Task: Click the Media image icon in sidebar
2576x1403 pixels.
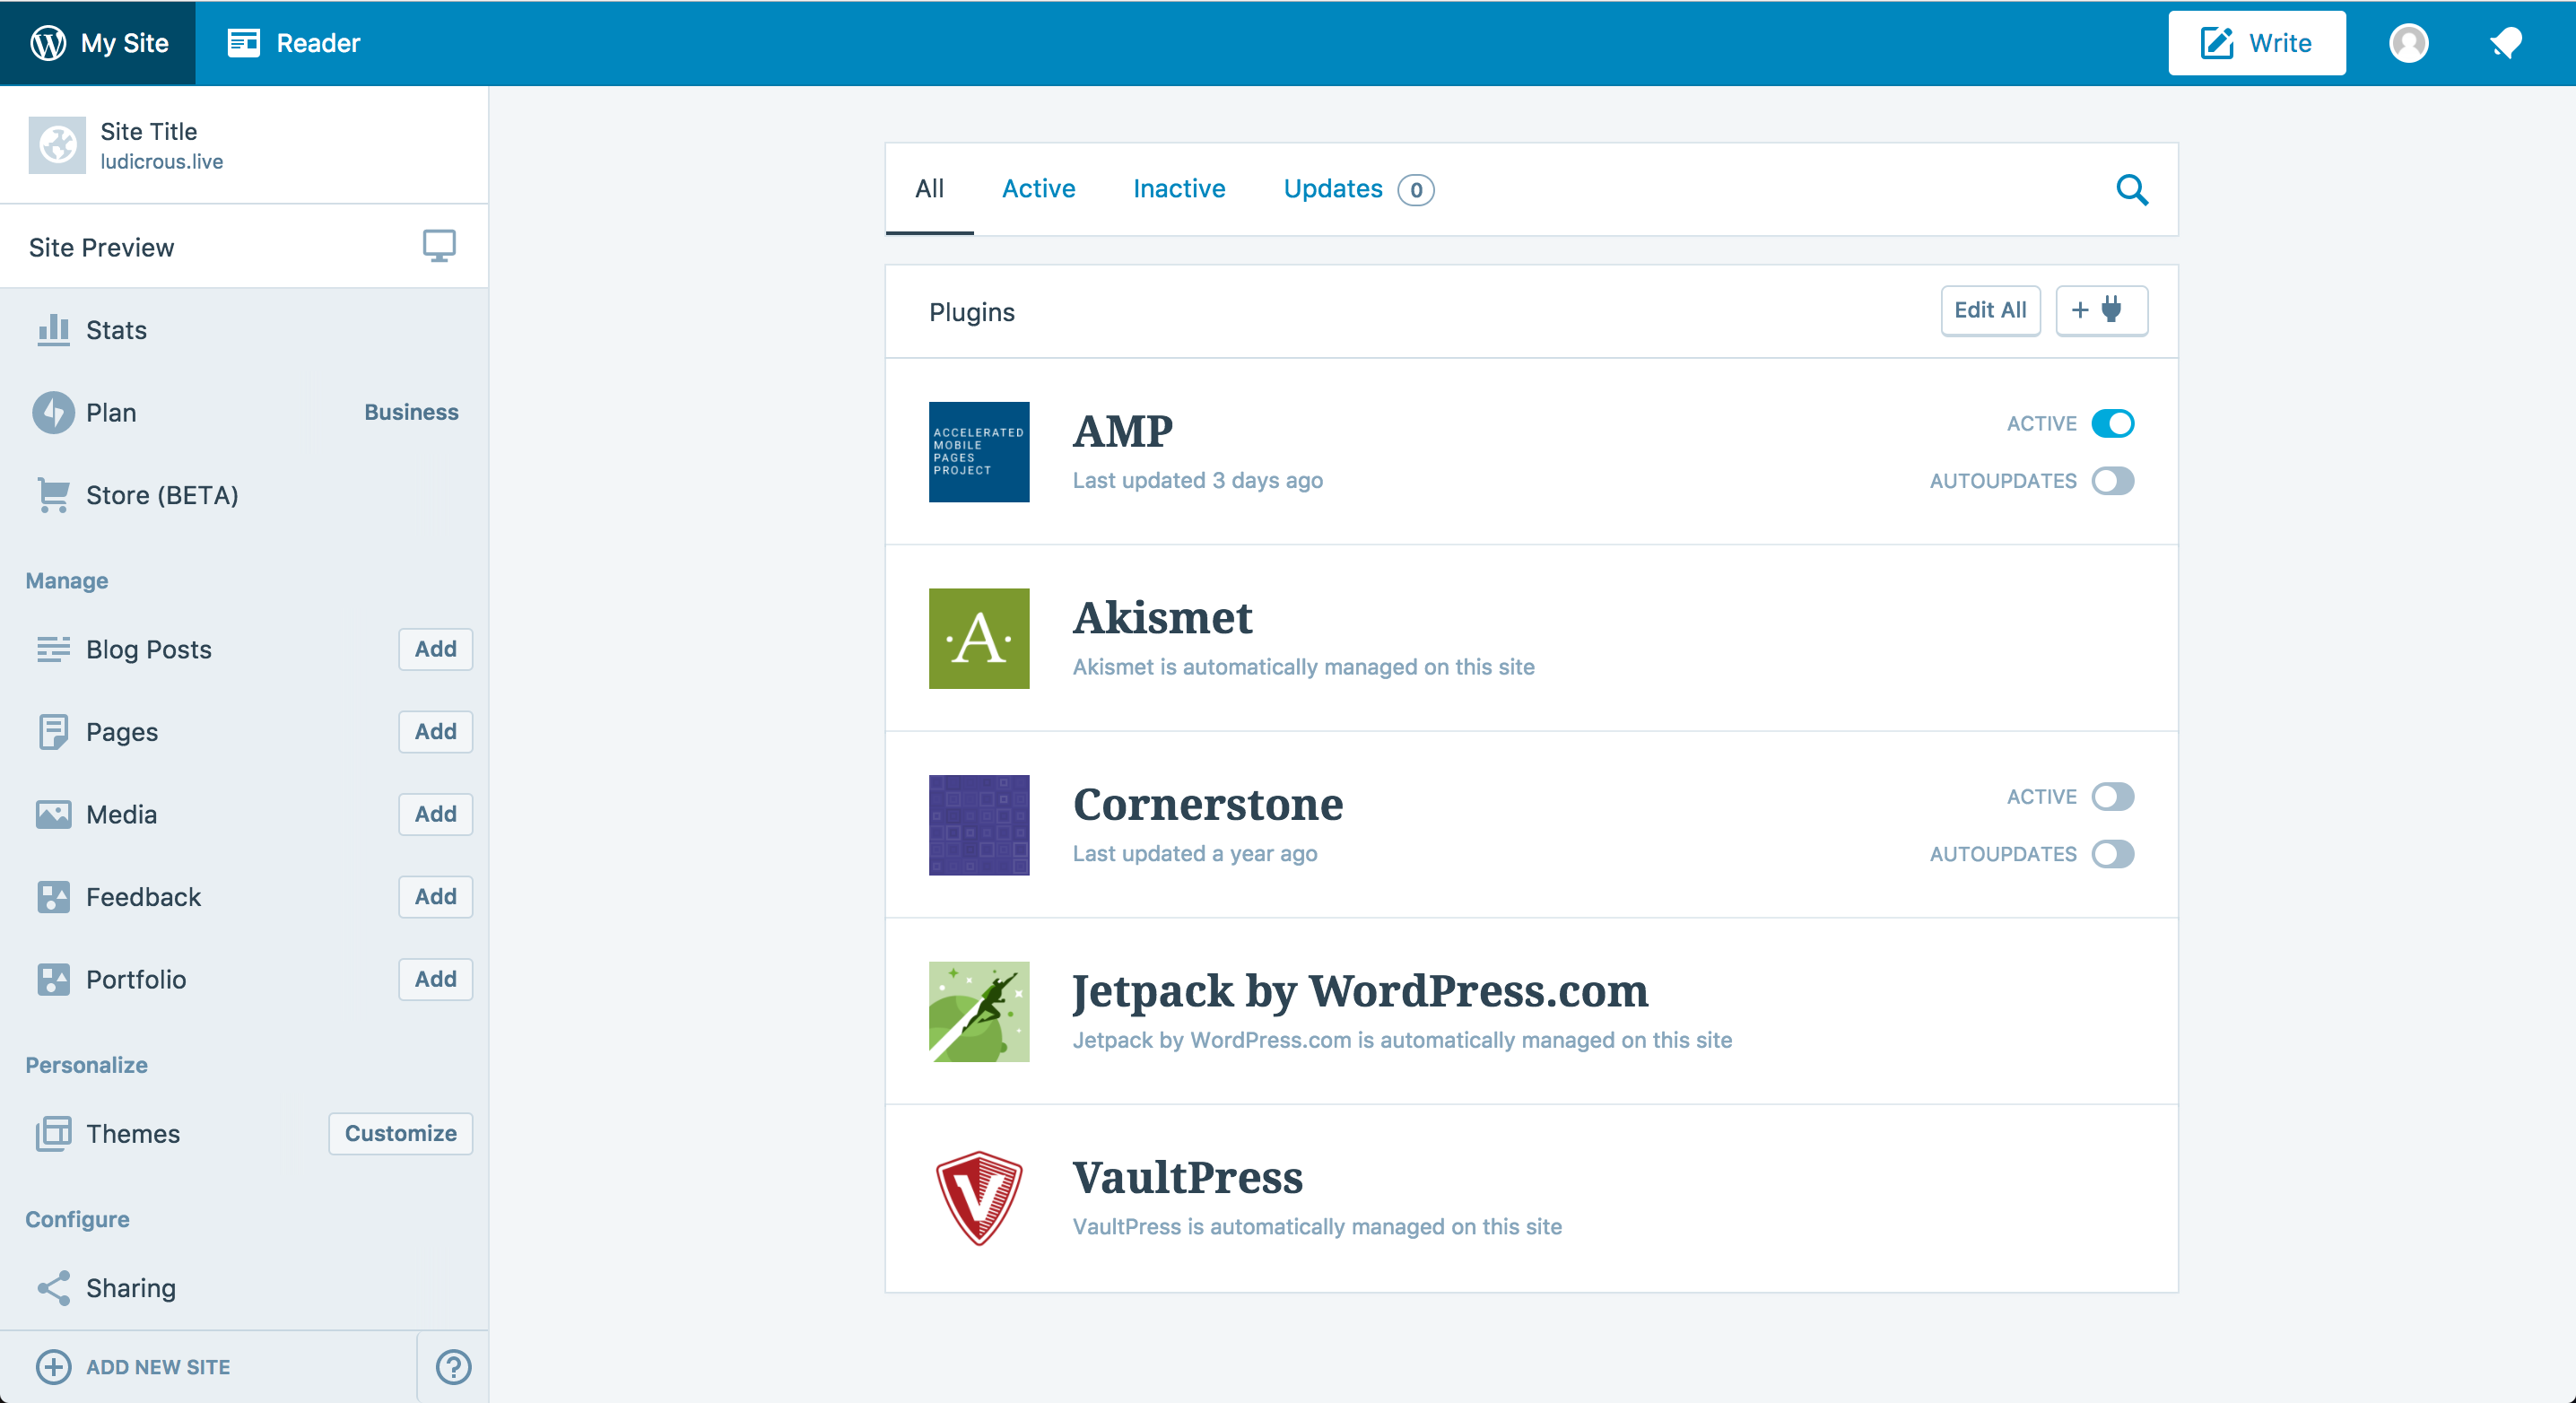Action: tap(53, 814)
